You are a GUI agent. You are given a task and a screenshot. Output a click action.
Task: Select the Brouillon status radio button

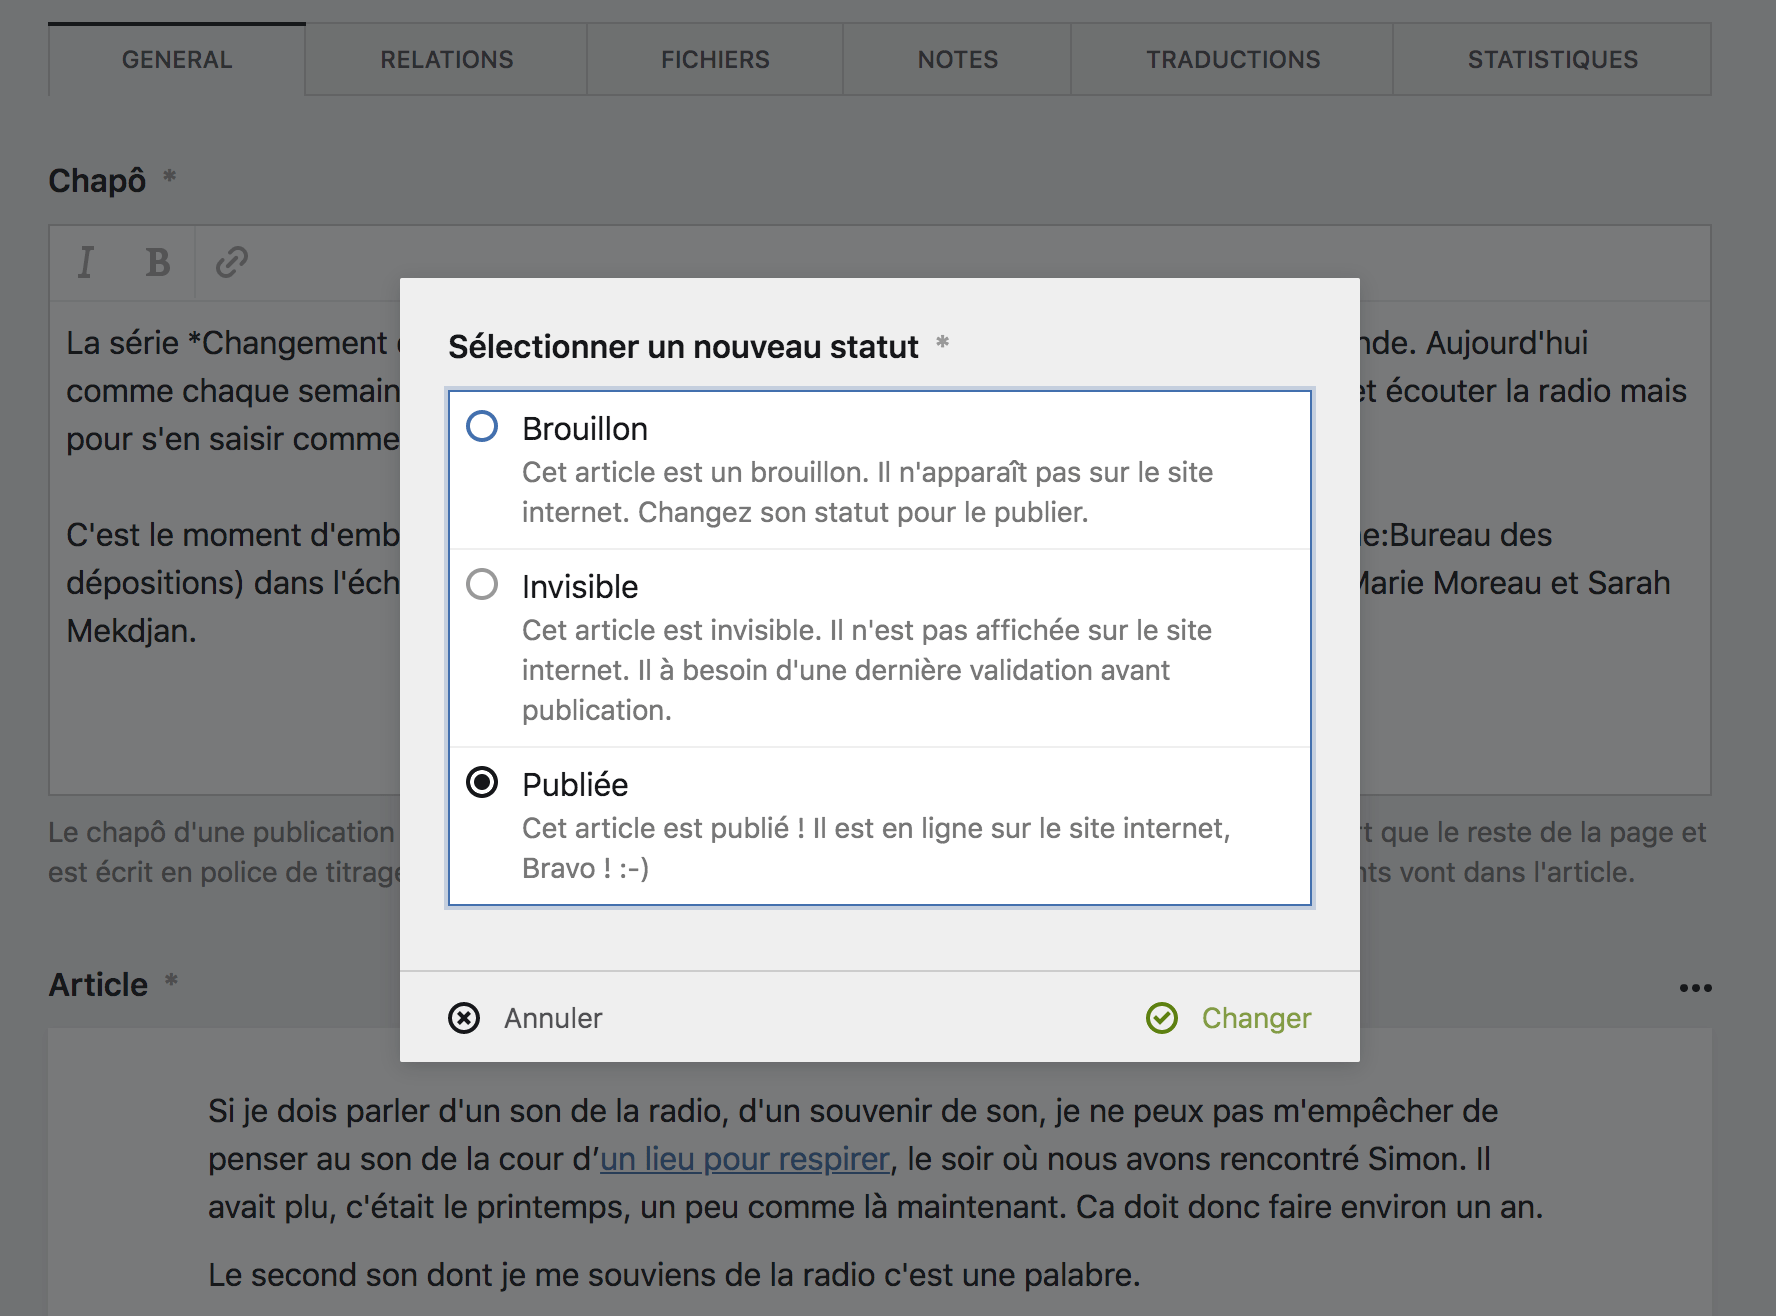[483, 428]
